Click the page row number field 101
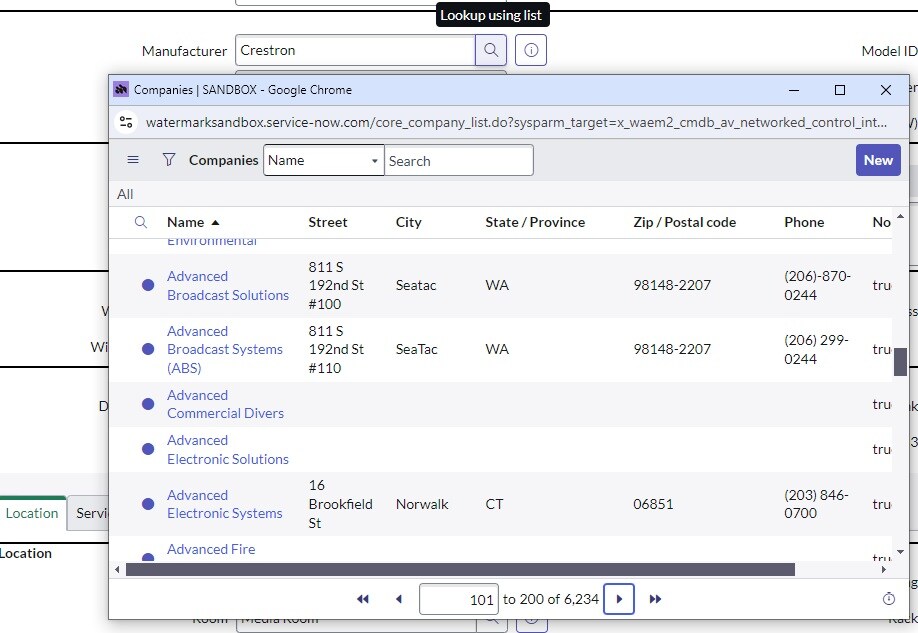Image resolution: width=918 pixels, height=633 pixels. (x=459, y=599)
